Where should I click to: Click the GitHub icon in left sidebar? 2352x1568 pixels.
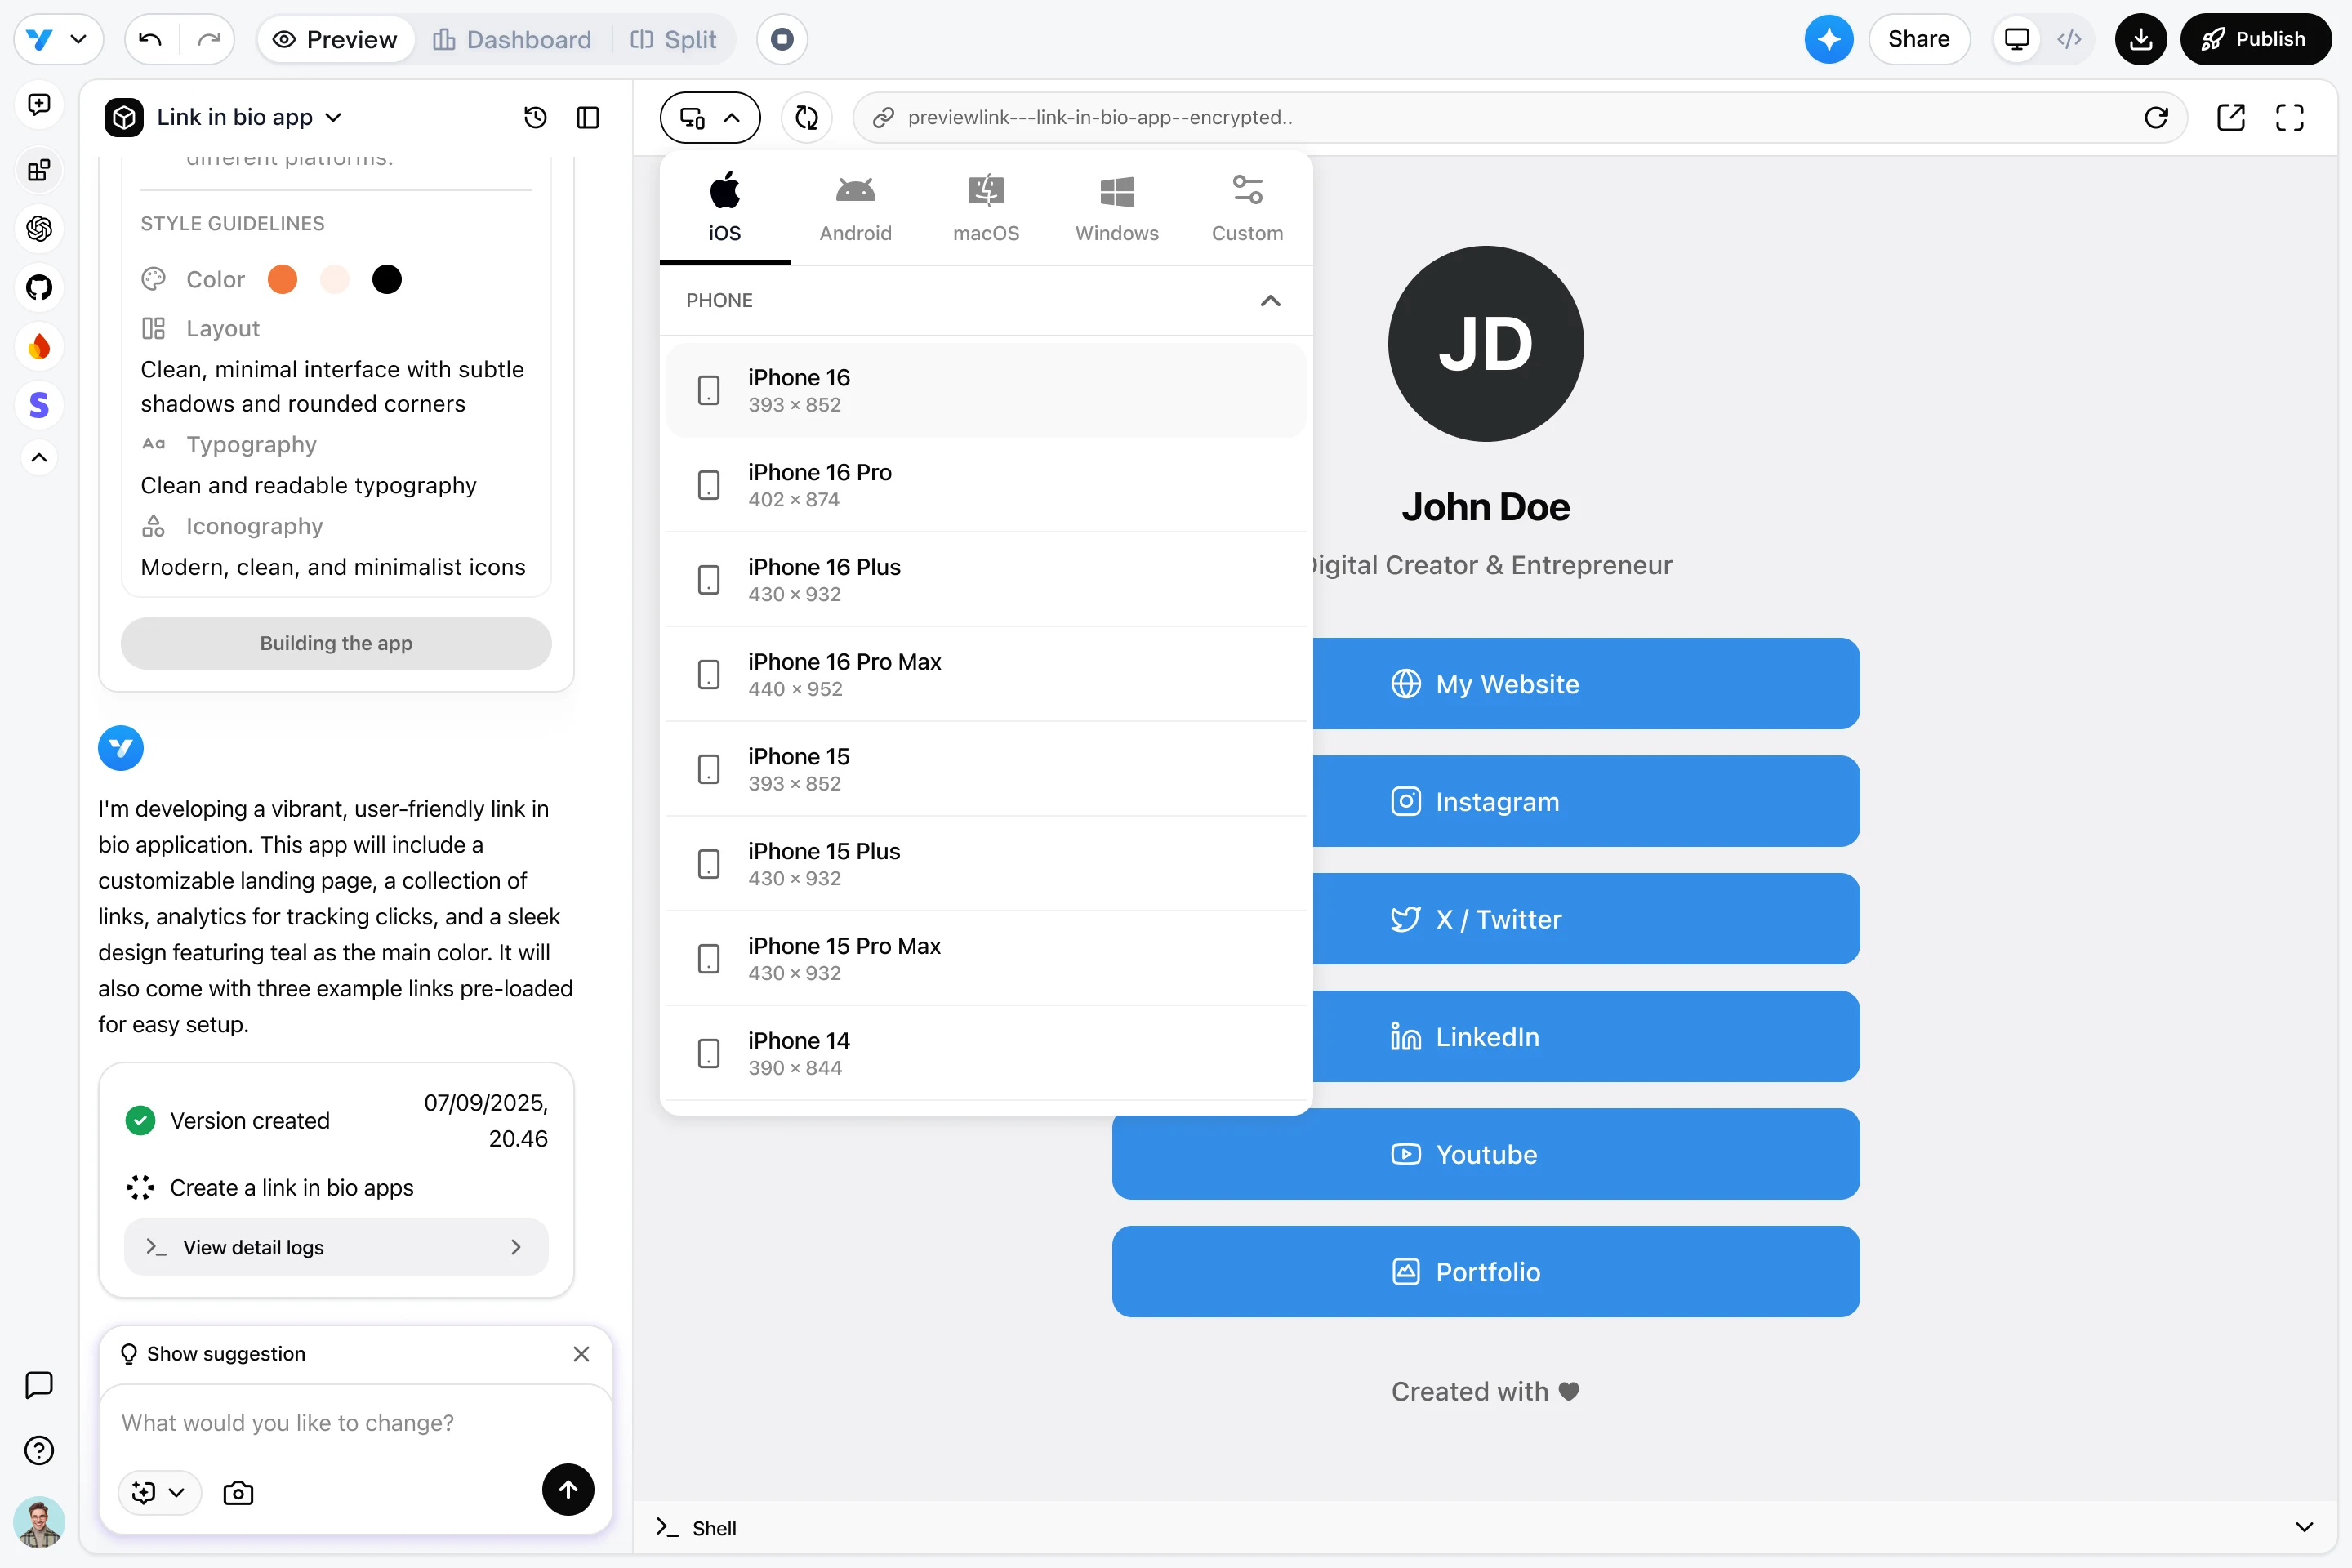point(39,288)
